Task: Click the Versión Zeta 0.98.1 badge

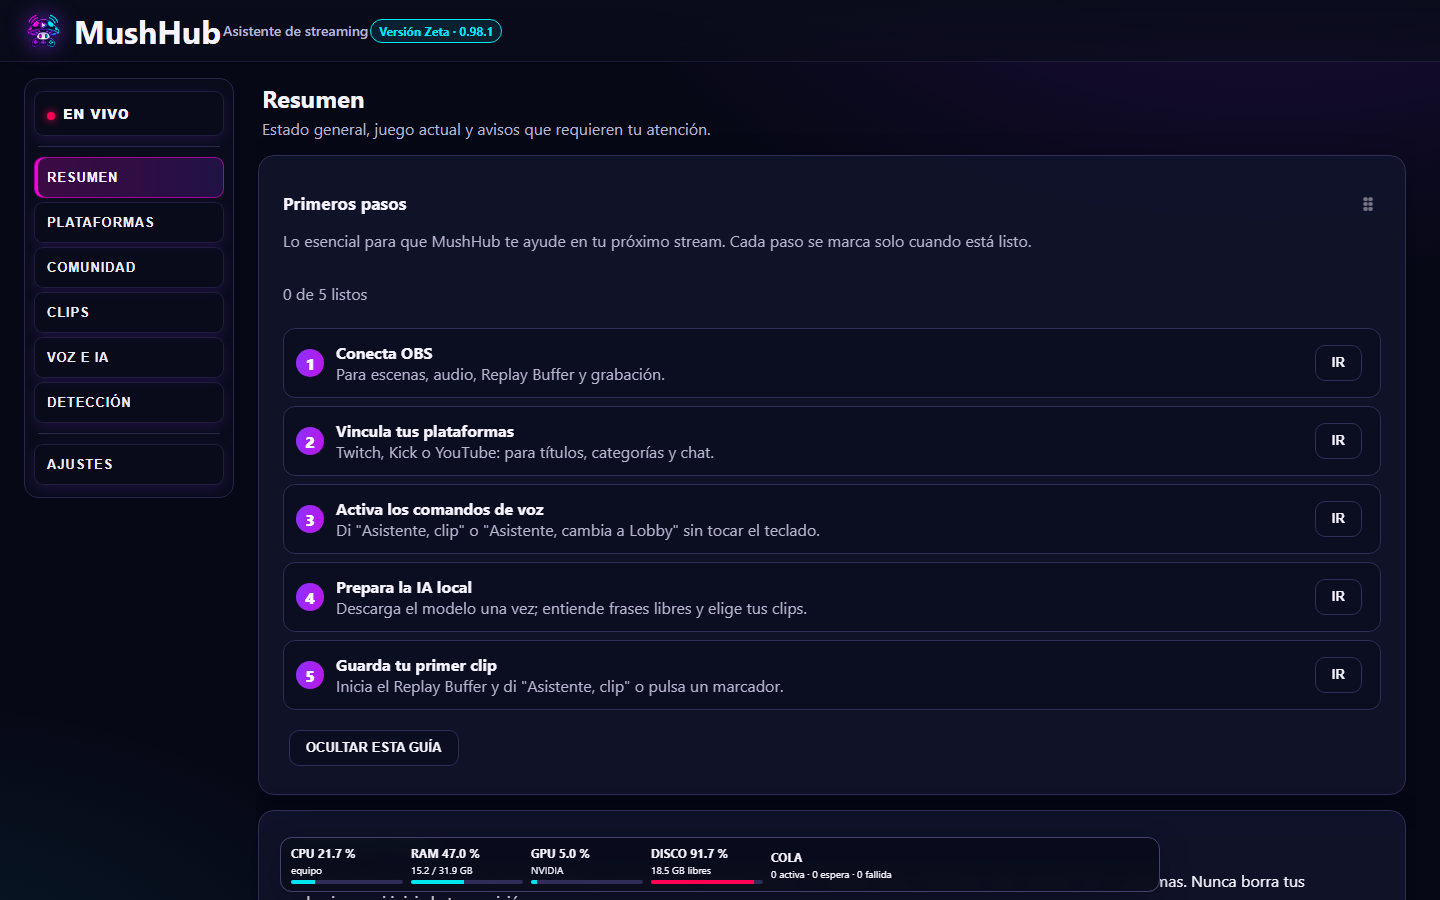Action: tap(436, 32)
